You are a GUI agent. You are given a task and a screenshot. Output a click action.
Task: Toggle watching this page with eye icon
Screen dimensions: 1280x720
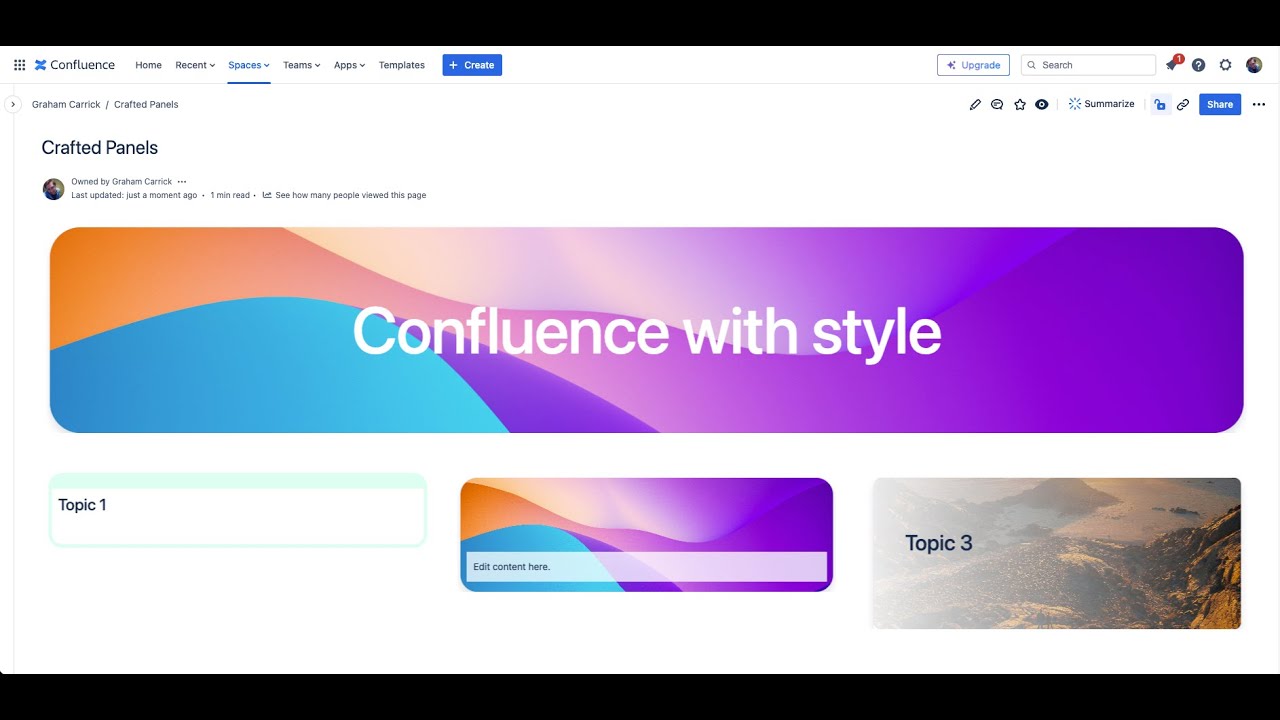point(1042,104)
